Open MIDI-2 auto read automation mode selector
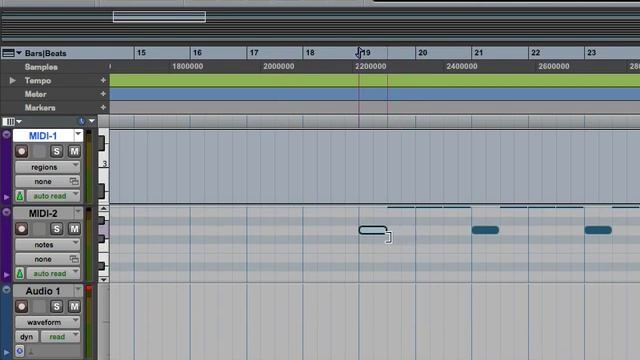Screen dimensions: 640x360 53,273
